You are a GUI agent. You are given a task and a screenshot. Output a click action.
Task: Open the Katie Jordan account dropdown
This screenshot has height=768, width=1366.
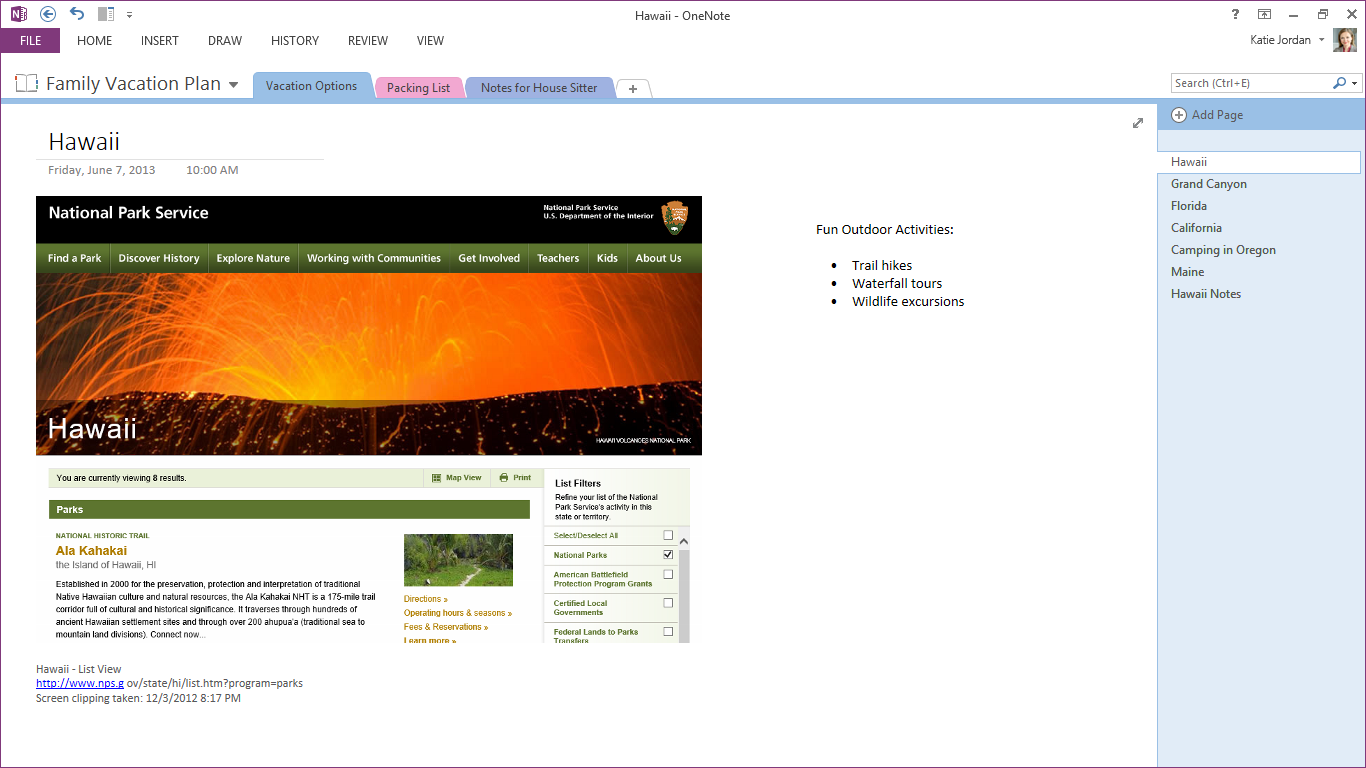click(1322, 40)
